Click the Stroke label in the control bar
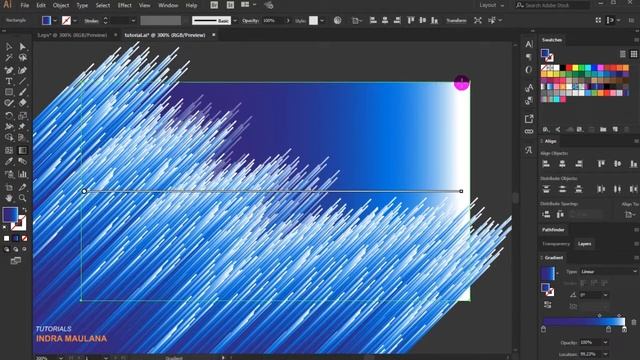640x360 pixels. coord(91,20)
